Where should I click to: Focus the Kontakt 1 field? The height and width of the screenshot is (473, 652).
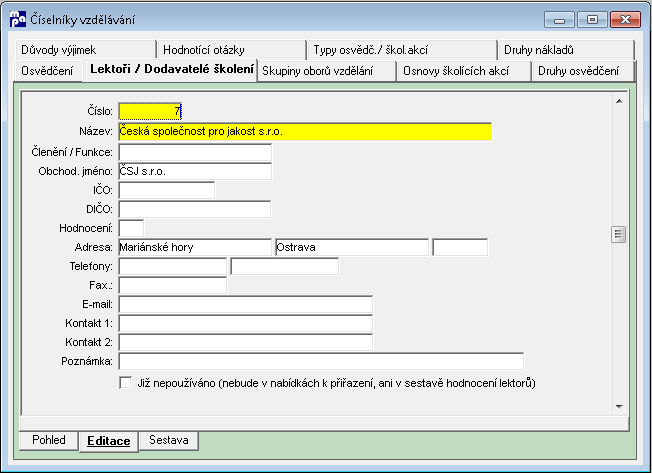[245, 323]
